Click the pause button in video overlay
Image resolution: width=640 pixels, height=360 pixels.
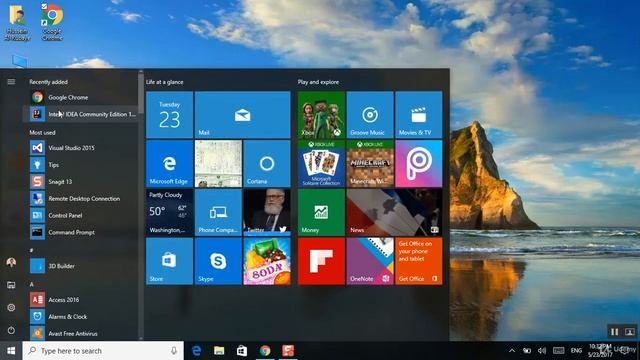[x=614, y=332]
